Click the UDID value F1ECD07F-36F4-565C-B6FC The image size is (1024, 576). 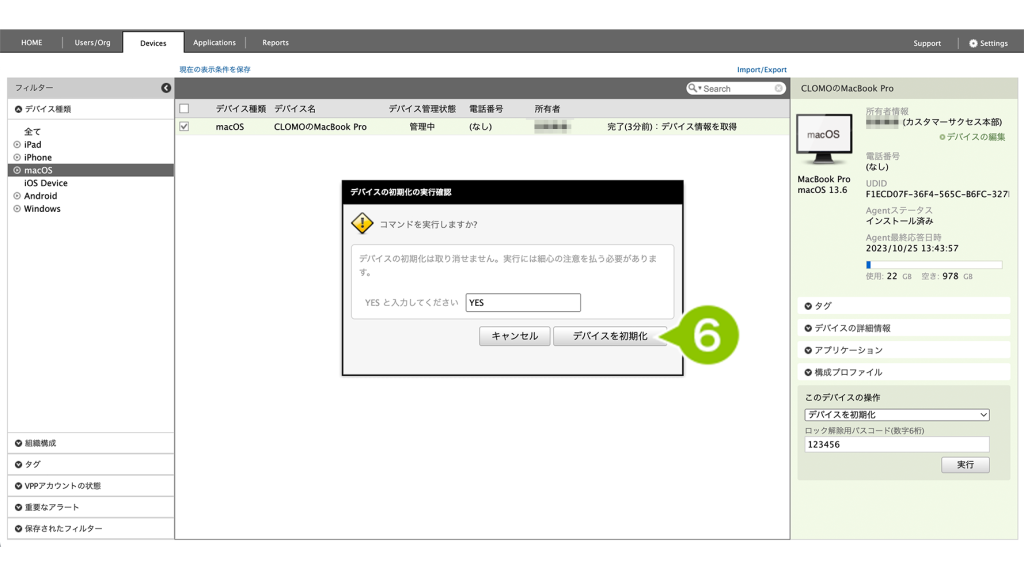coord(938,194)
